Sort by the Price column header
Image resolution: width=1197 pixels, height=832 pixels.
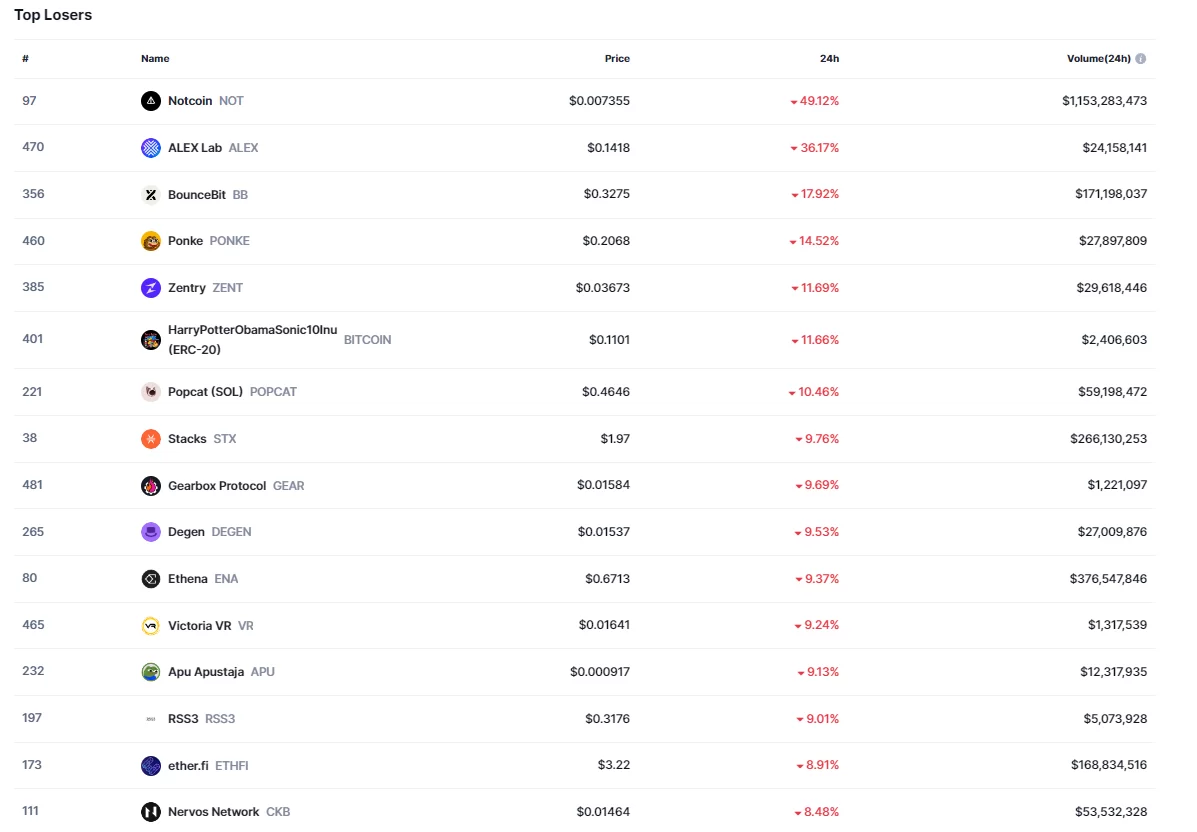(617, 59)
